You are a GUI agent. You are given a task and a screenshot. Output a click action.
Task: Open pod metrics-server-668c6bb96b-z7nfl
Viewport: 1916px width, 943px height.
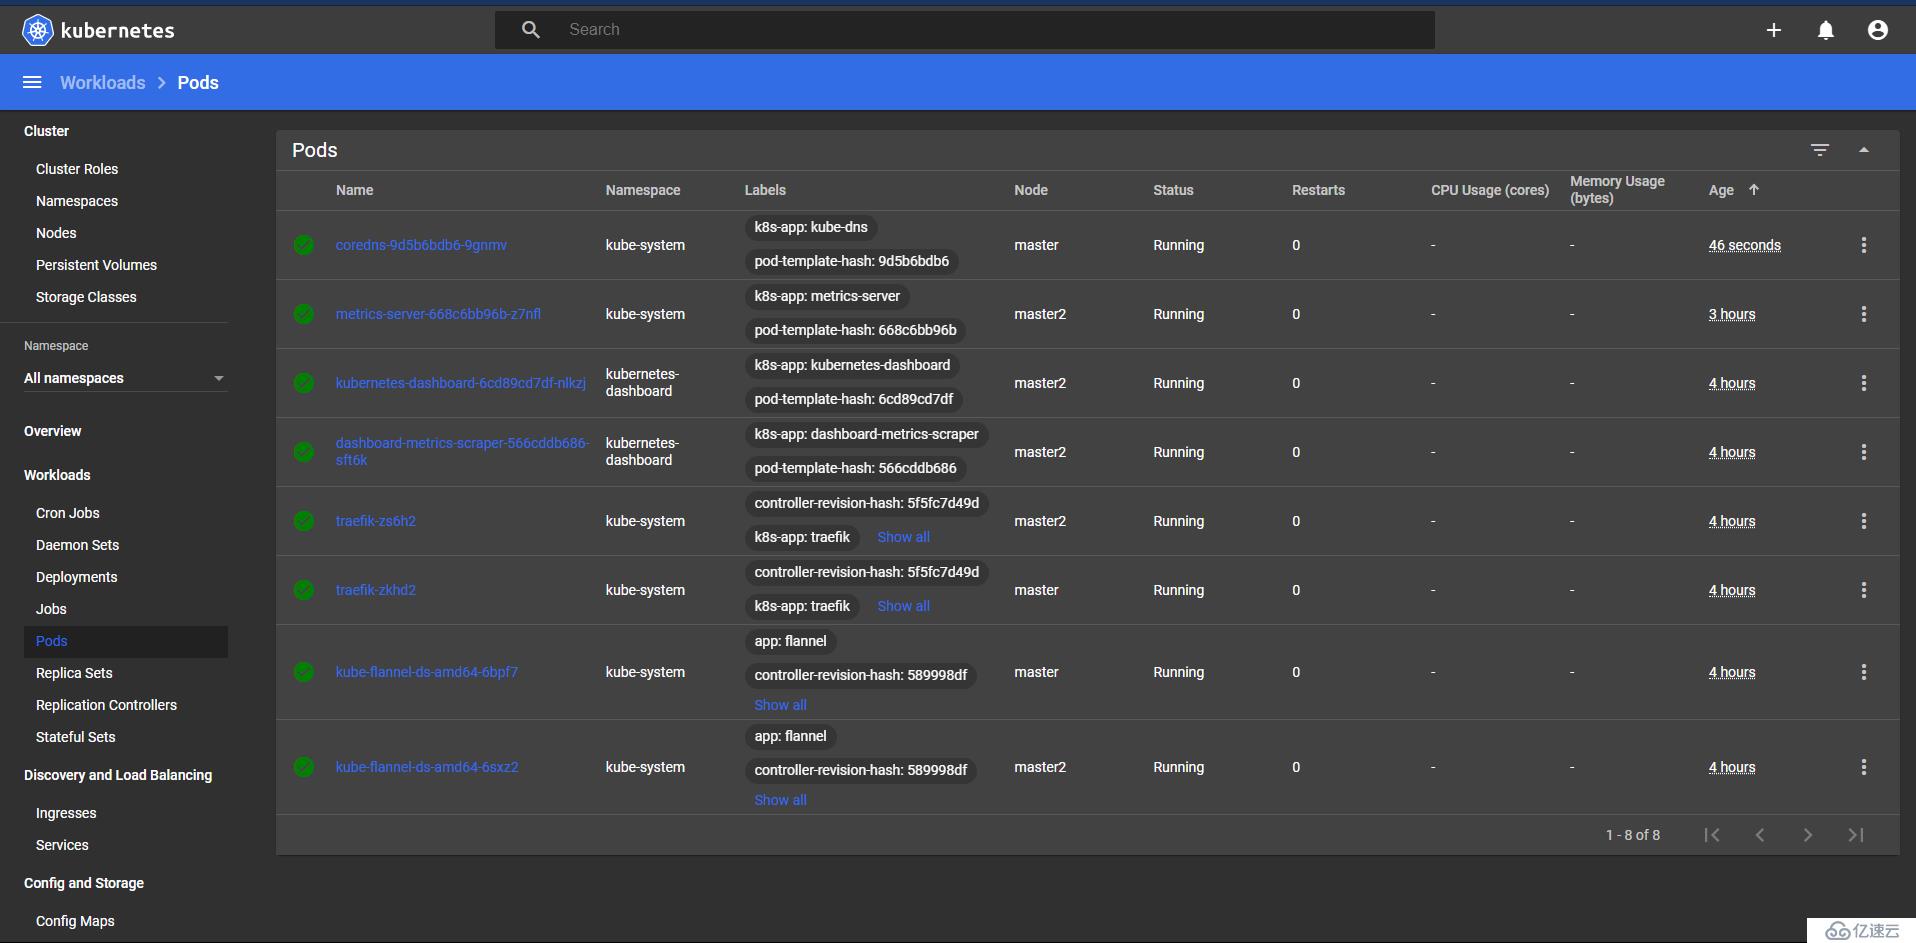click(x=438, y=314)
